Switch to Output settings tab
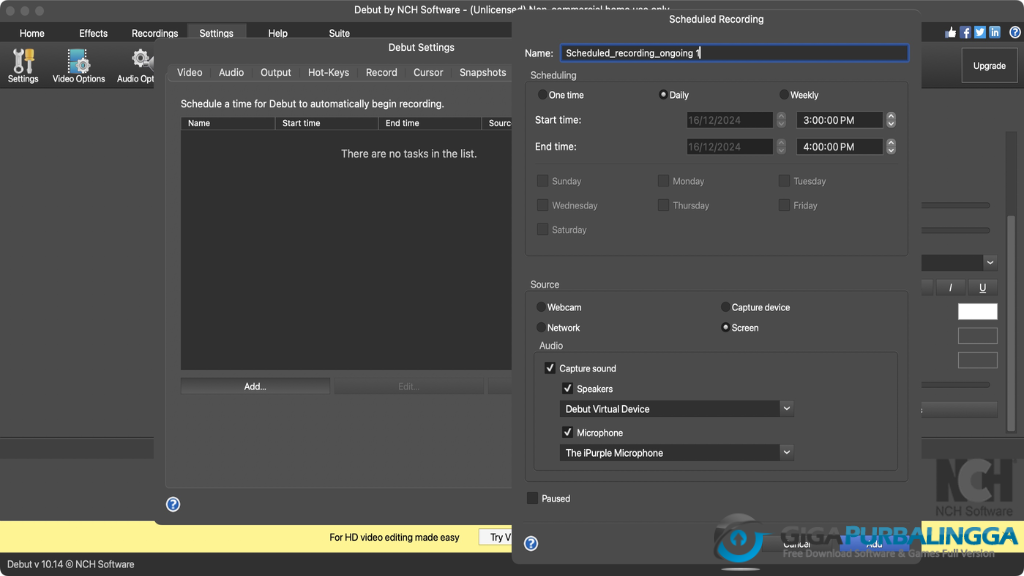The image size is (1024, 576). [x=276, y=72]
